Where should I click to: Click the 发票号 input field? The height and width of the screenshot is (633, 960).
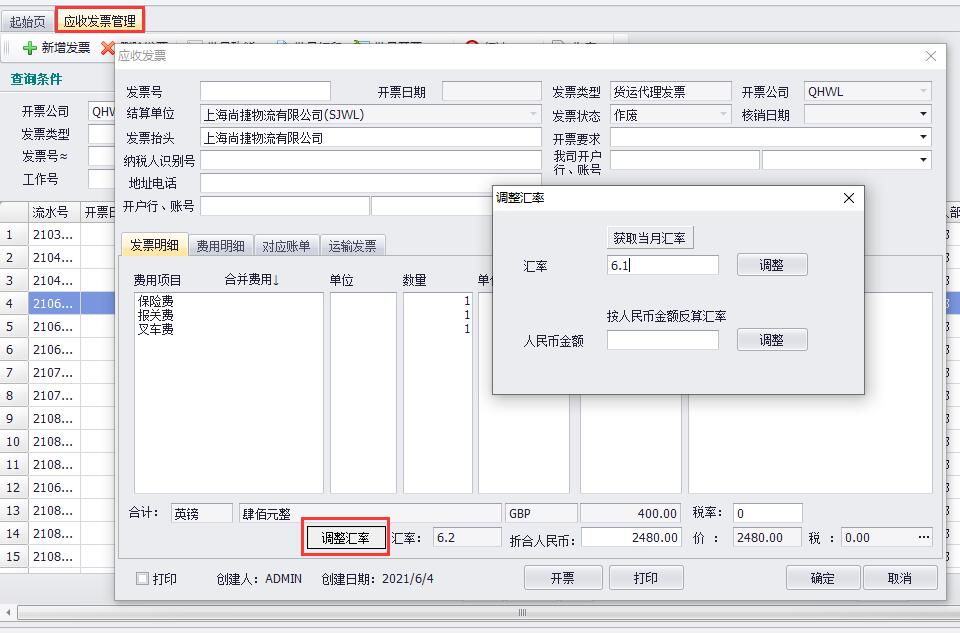click(265, 92)
